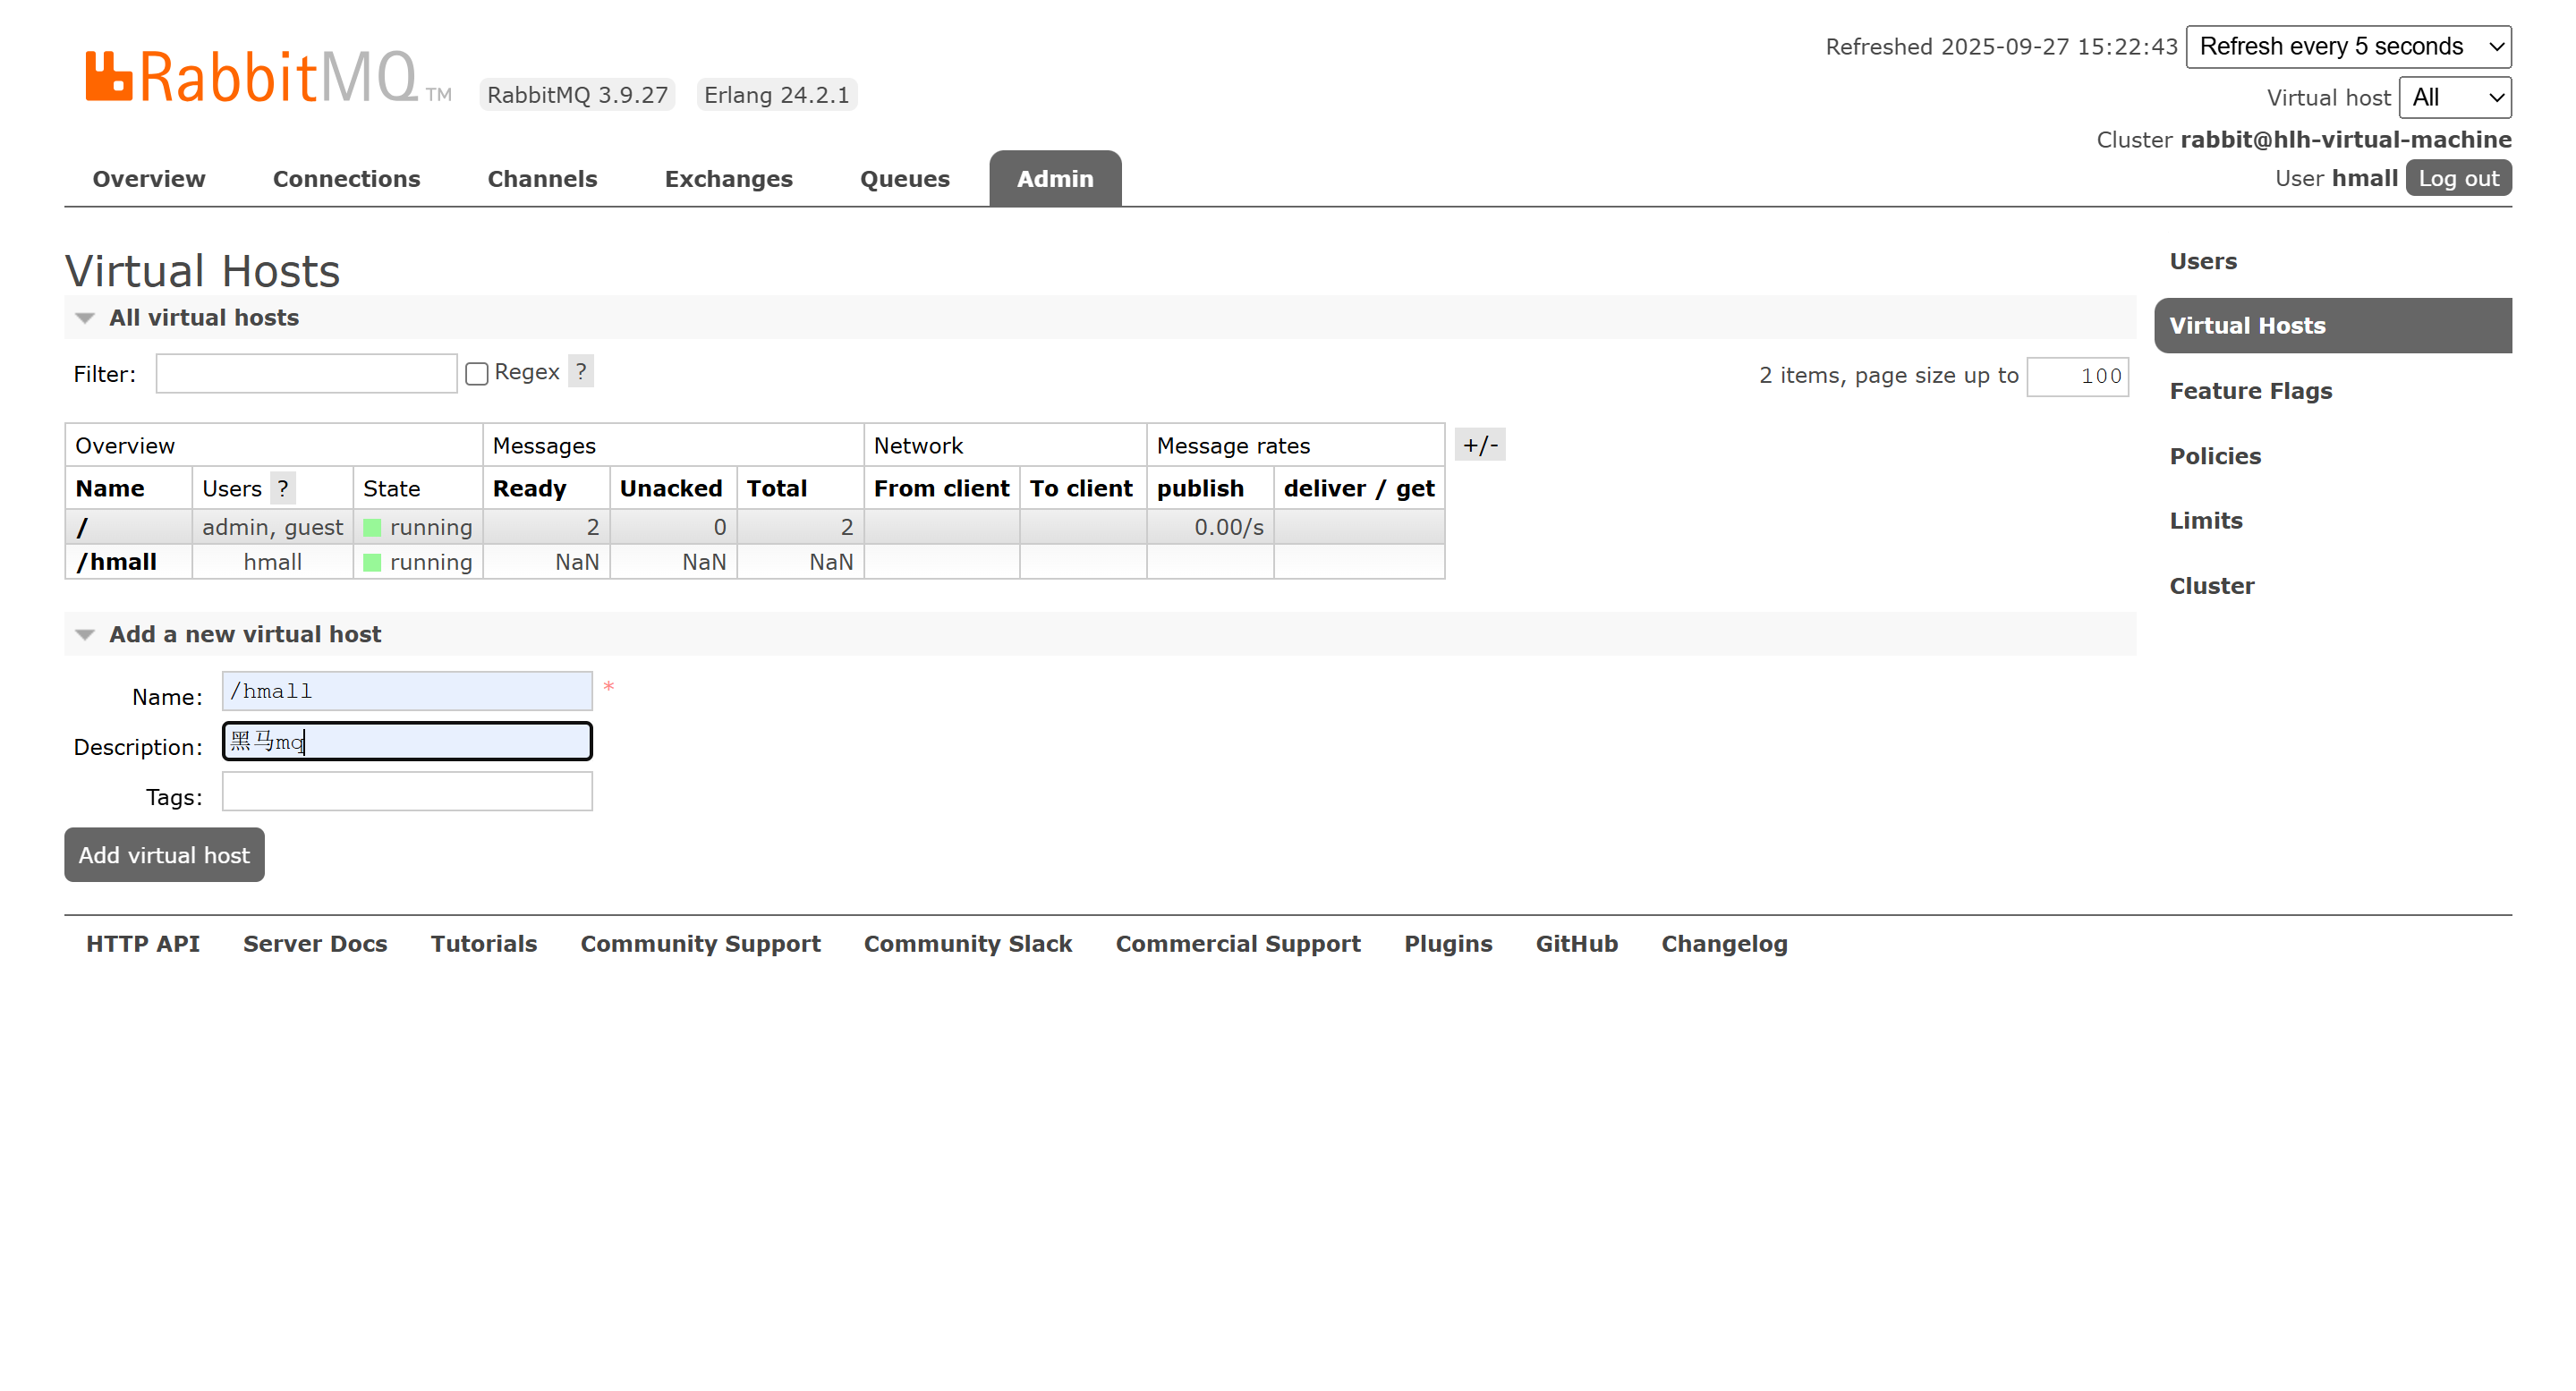Open Feature Flags in the sidebar
2576x1391 pixels.
click(2250, 390)
